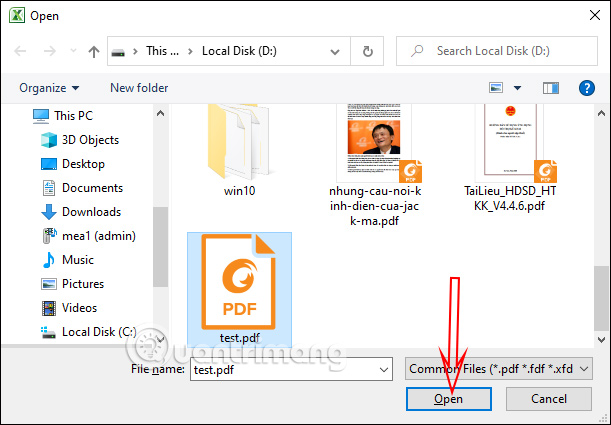The width and height of the screenshot is (611, 425).
Task: Click the 3D Objects cube icon
Action: [49, 140]
